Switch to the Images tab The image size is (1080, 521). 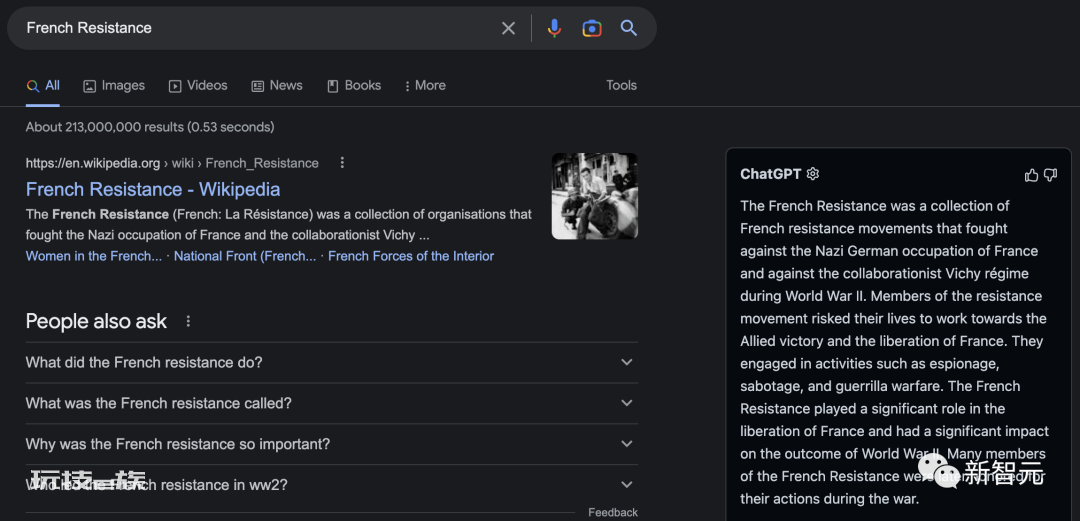point(114,85)
